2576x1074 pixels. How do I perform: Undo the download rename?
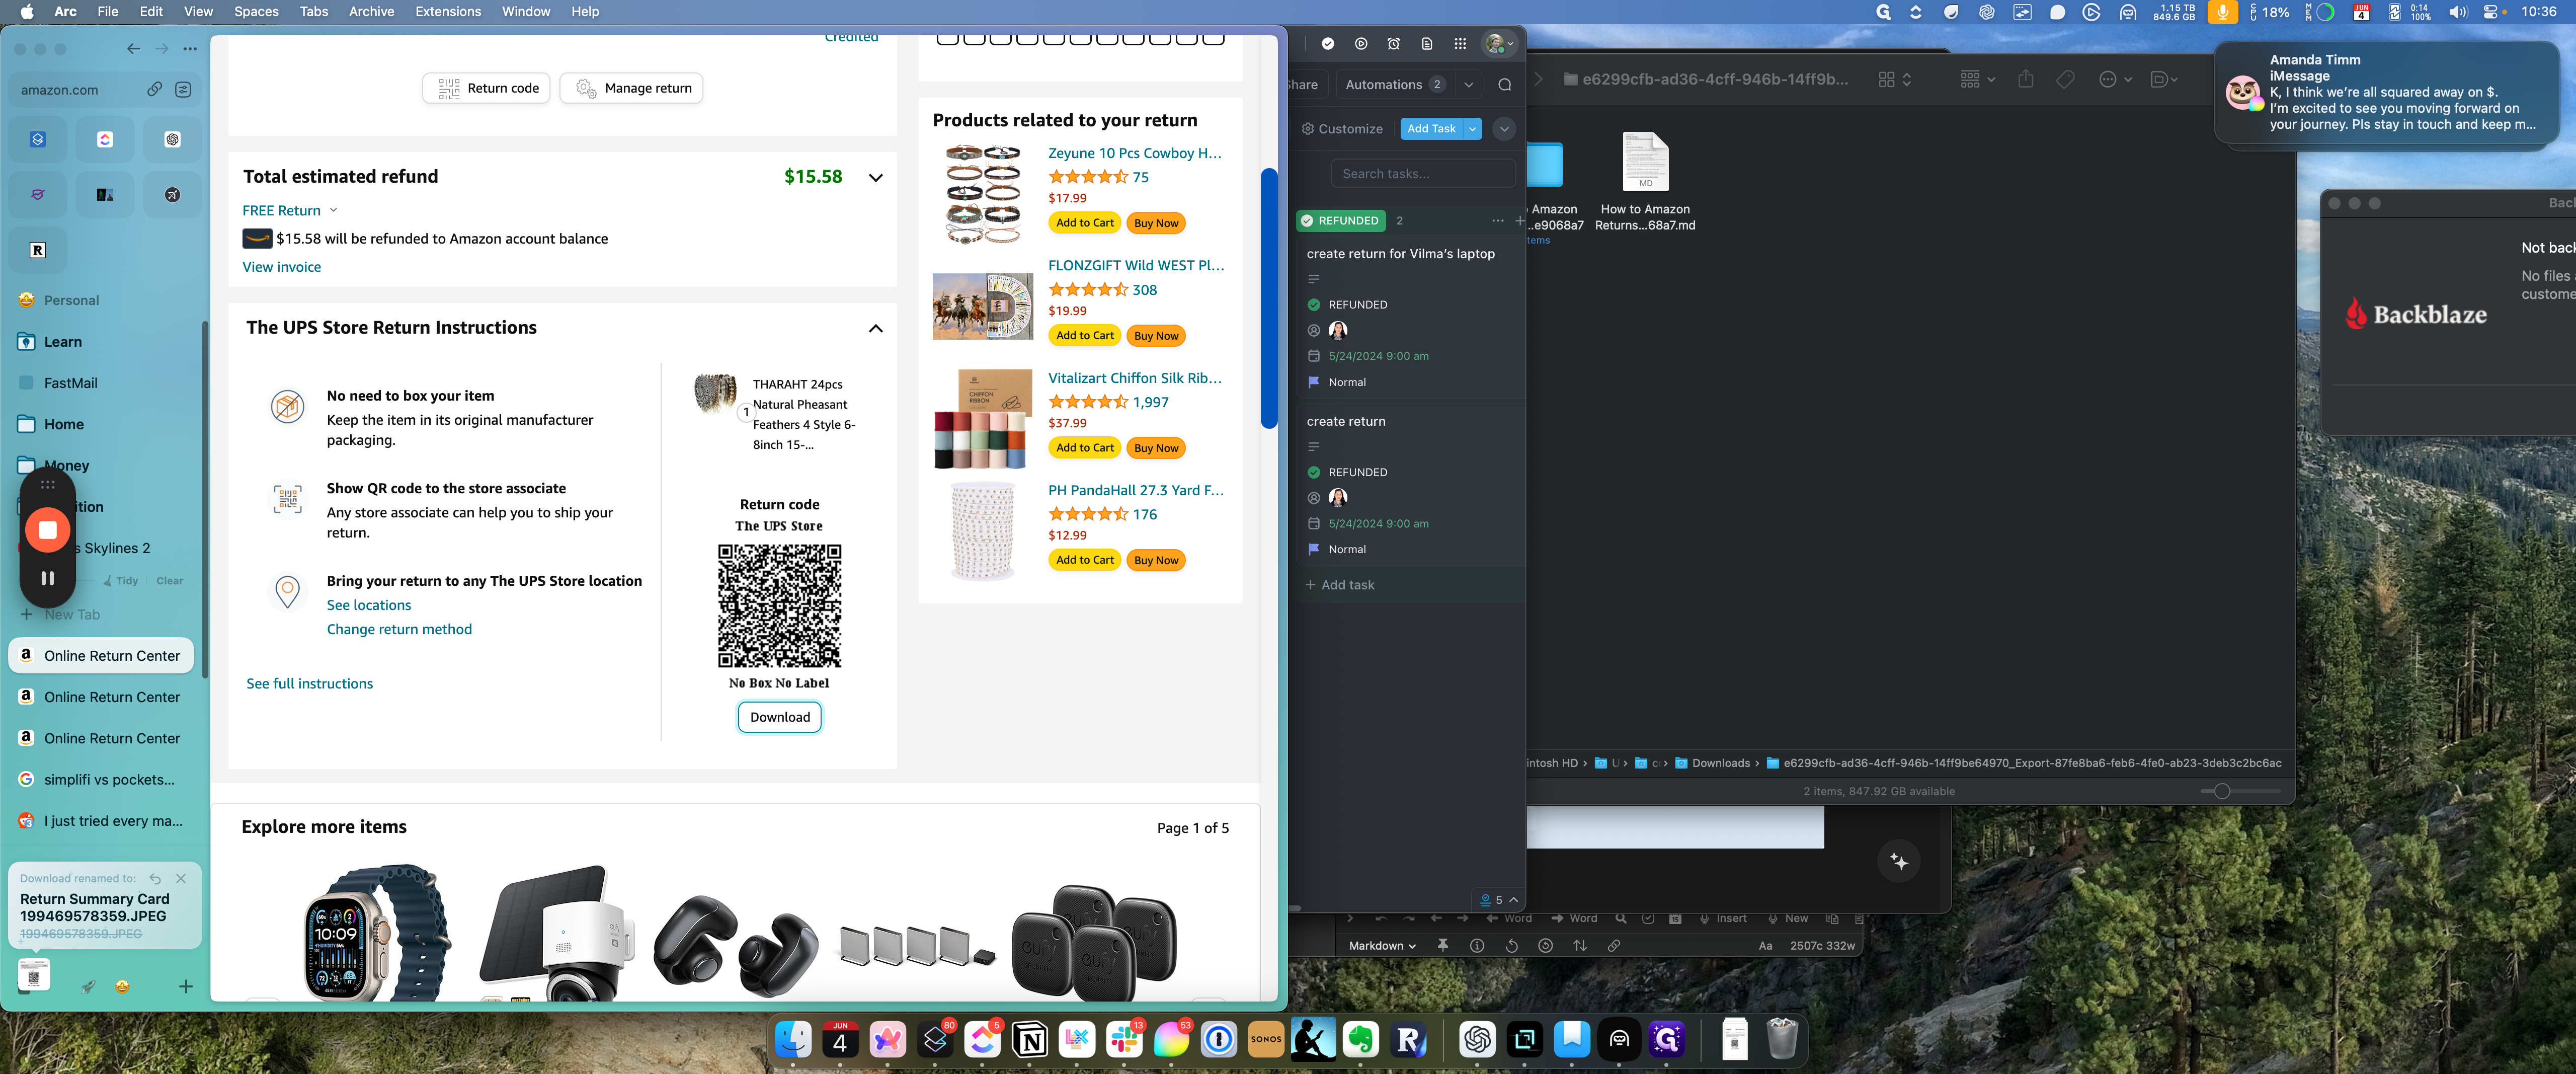(155, 878)
